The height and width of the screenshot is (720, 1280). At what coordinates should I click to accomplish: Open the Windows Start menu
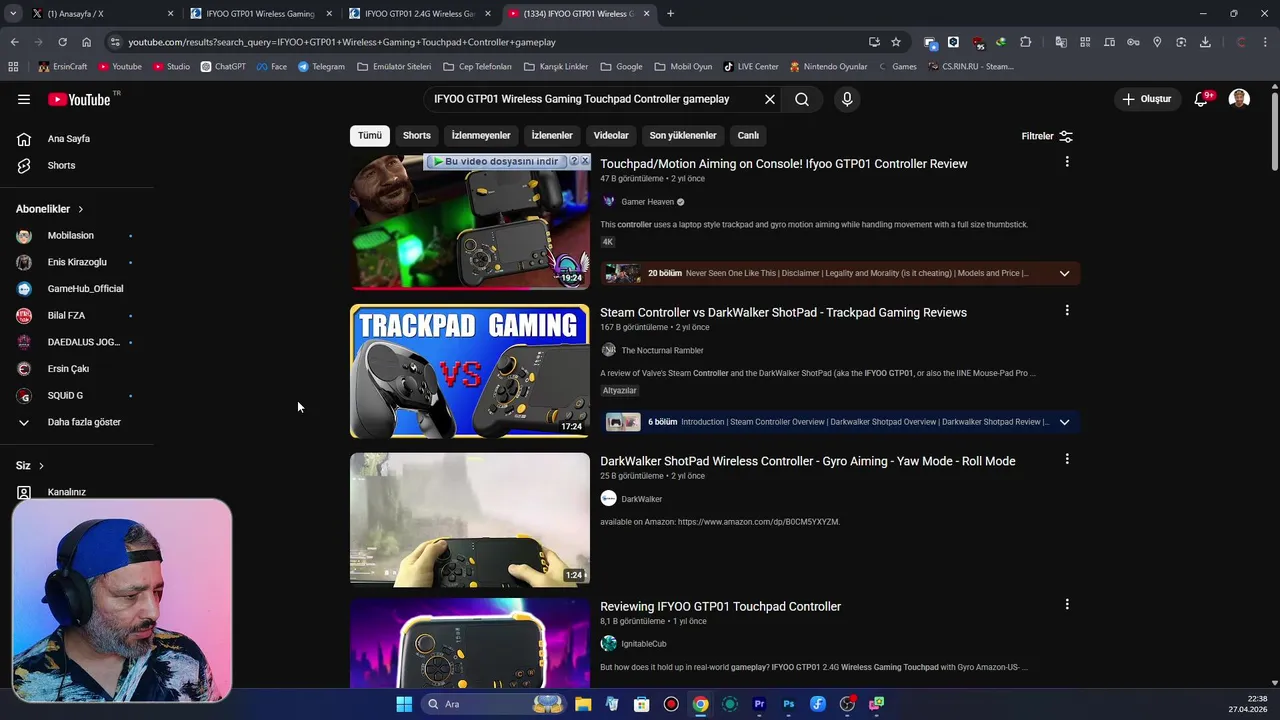(404, 704)
